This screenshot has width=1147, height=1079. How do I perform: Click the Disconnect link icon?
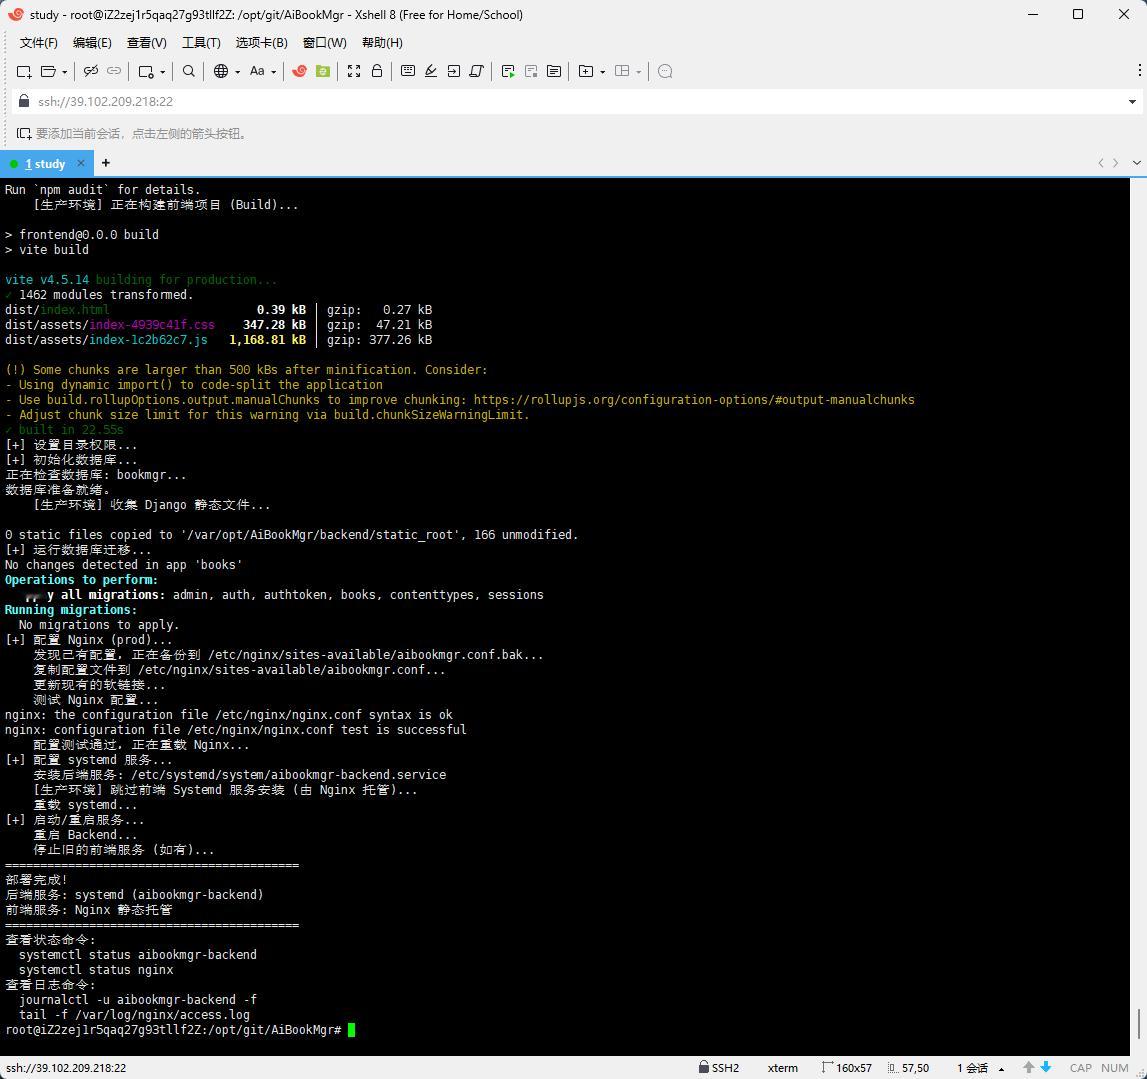pos(91,71)
